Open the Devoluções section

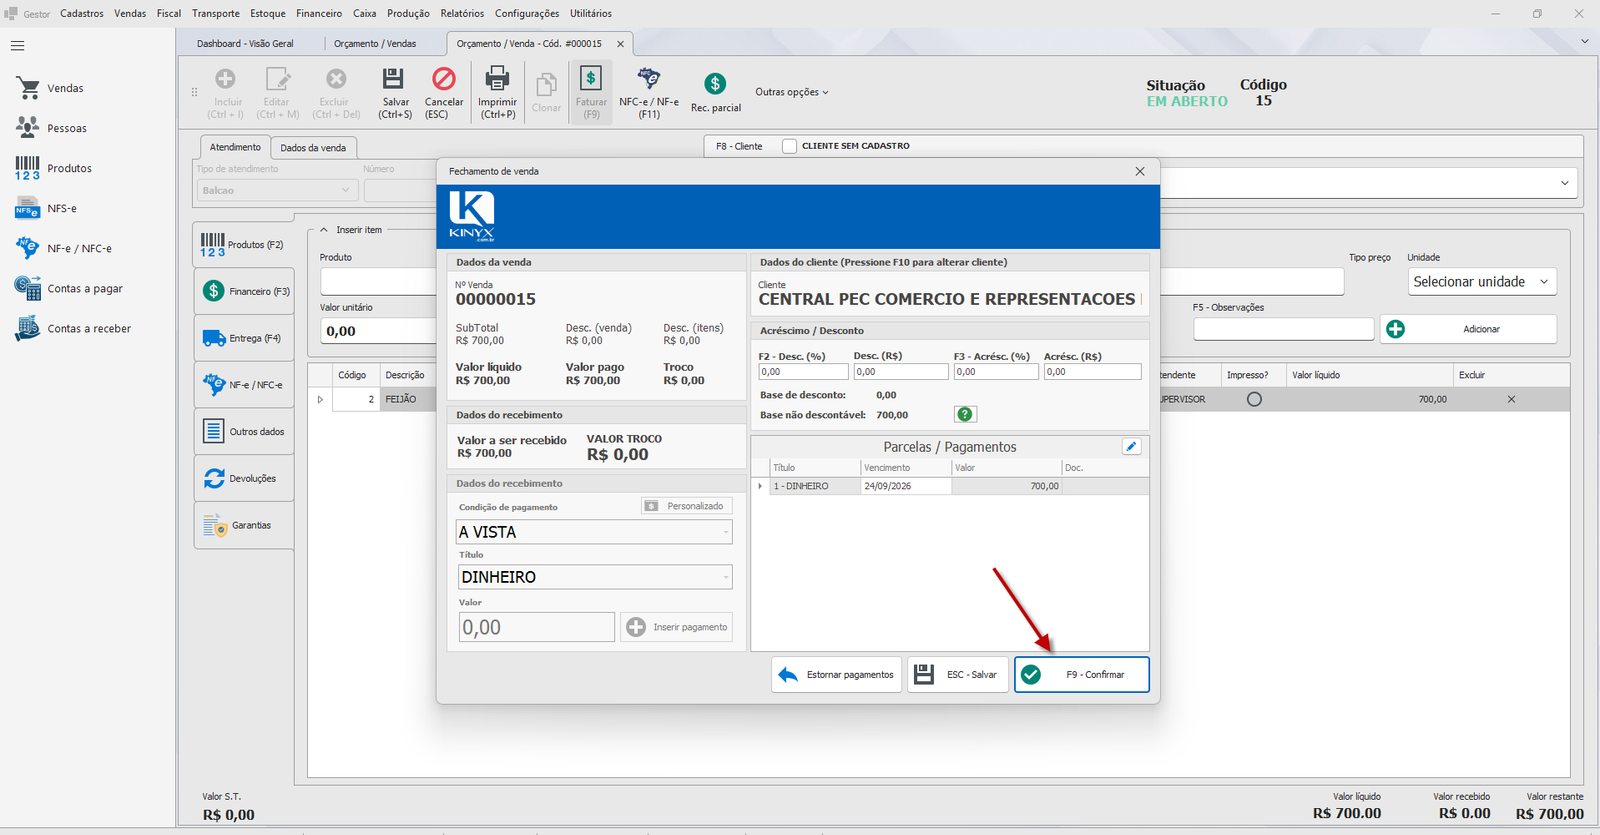[x=243, y=478]
